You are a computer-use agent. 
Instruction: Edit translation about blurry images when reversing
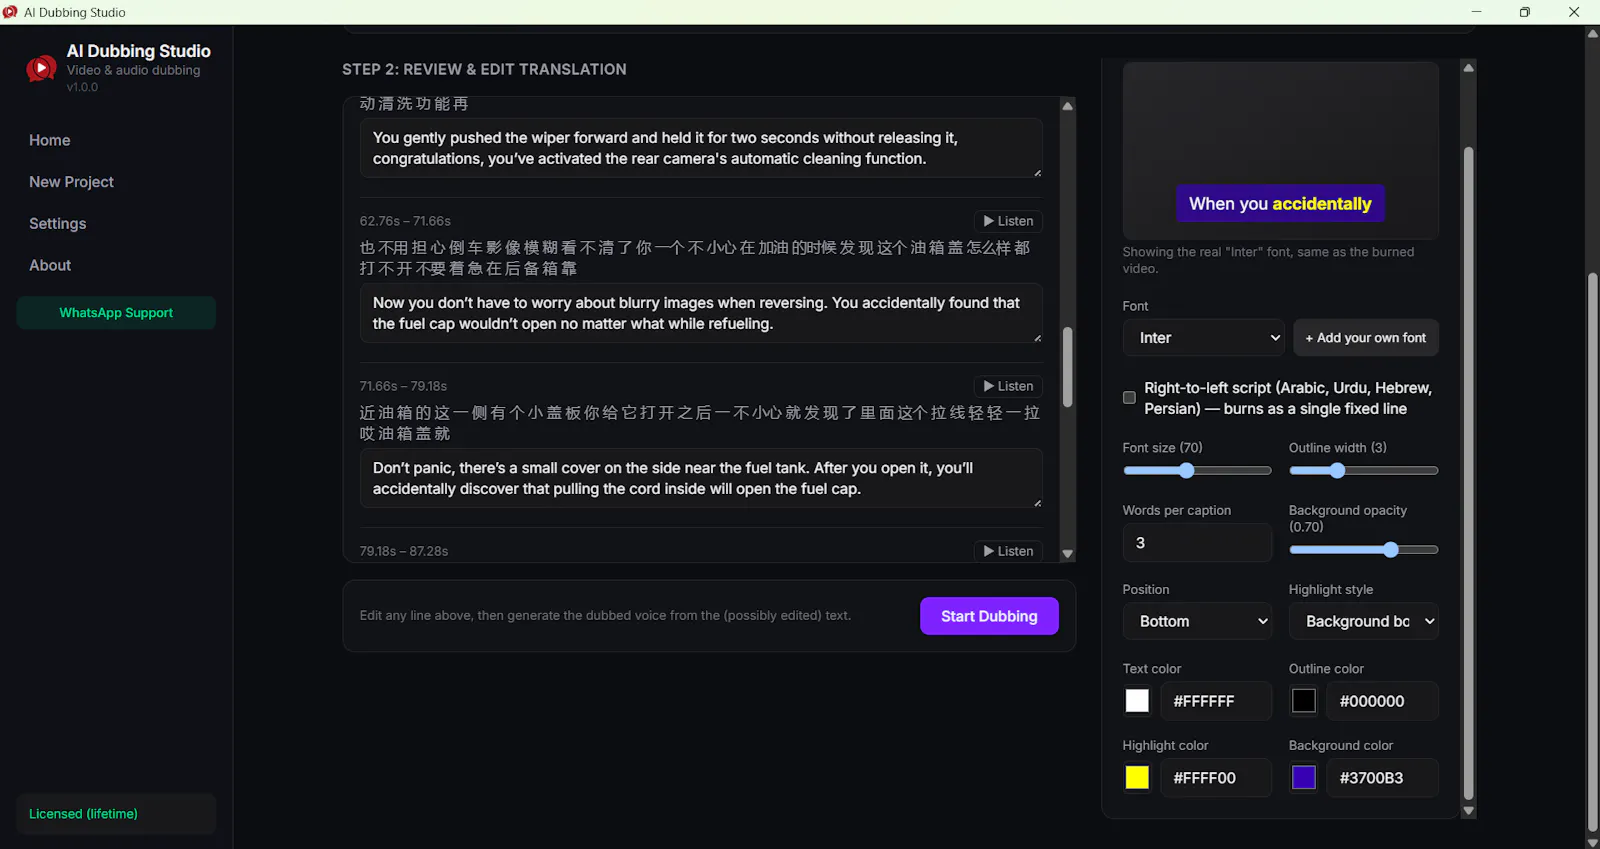click(x=701, y=313)
